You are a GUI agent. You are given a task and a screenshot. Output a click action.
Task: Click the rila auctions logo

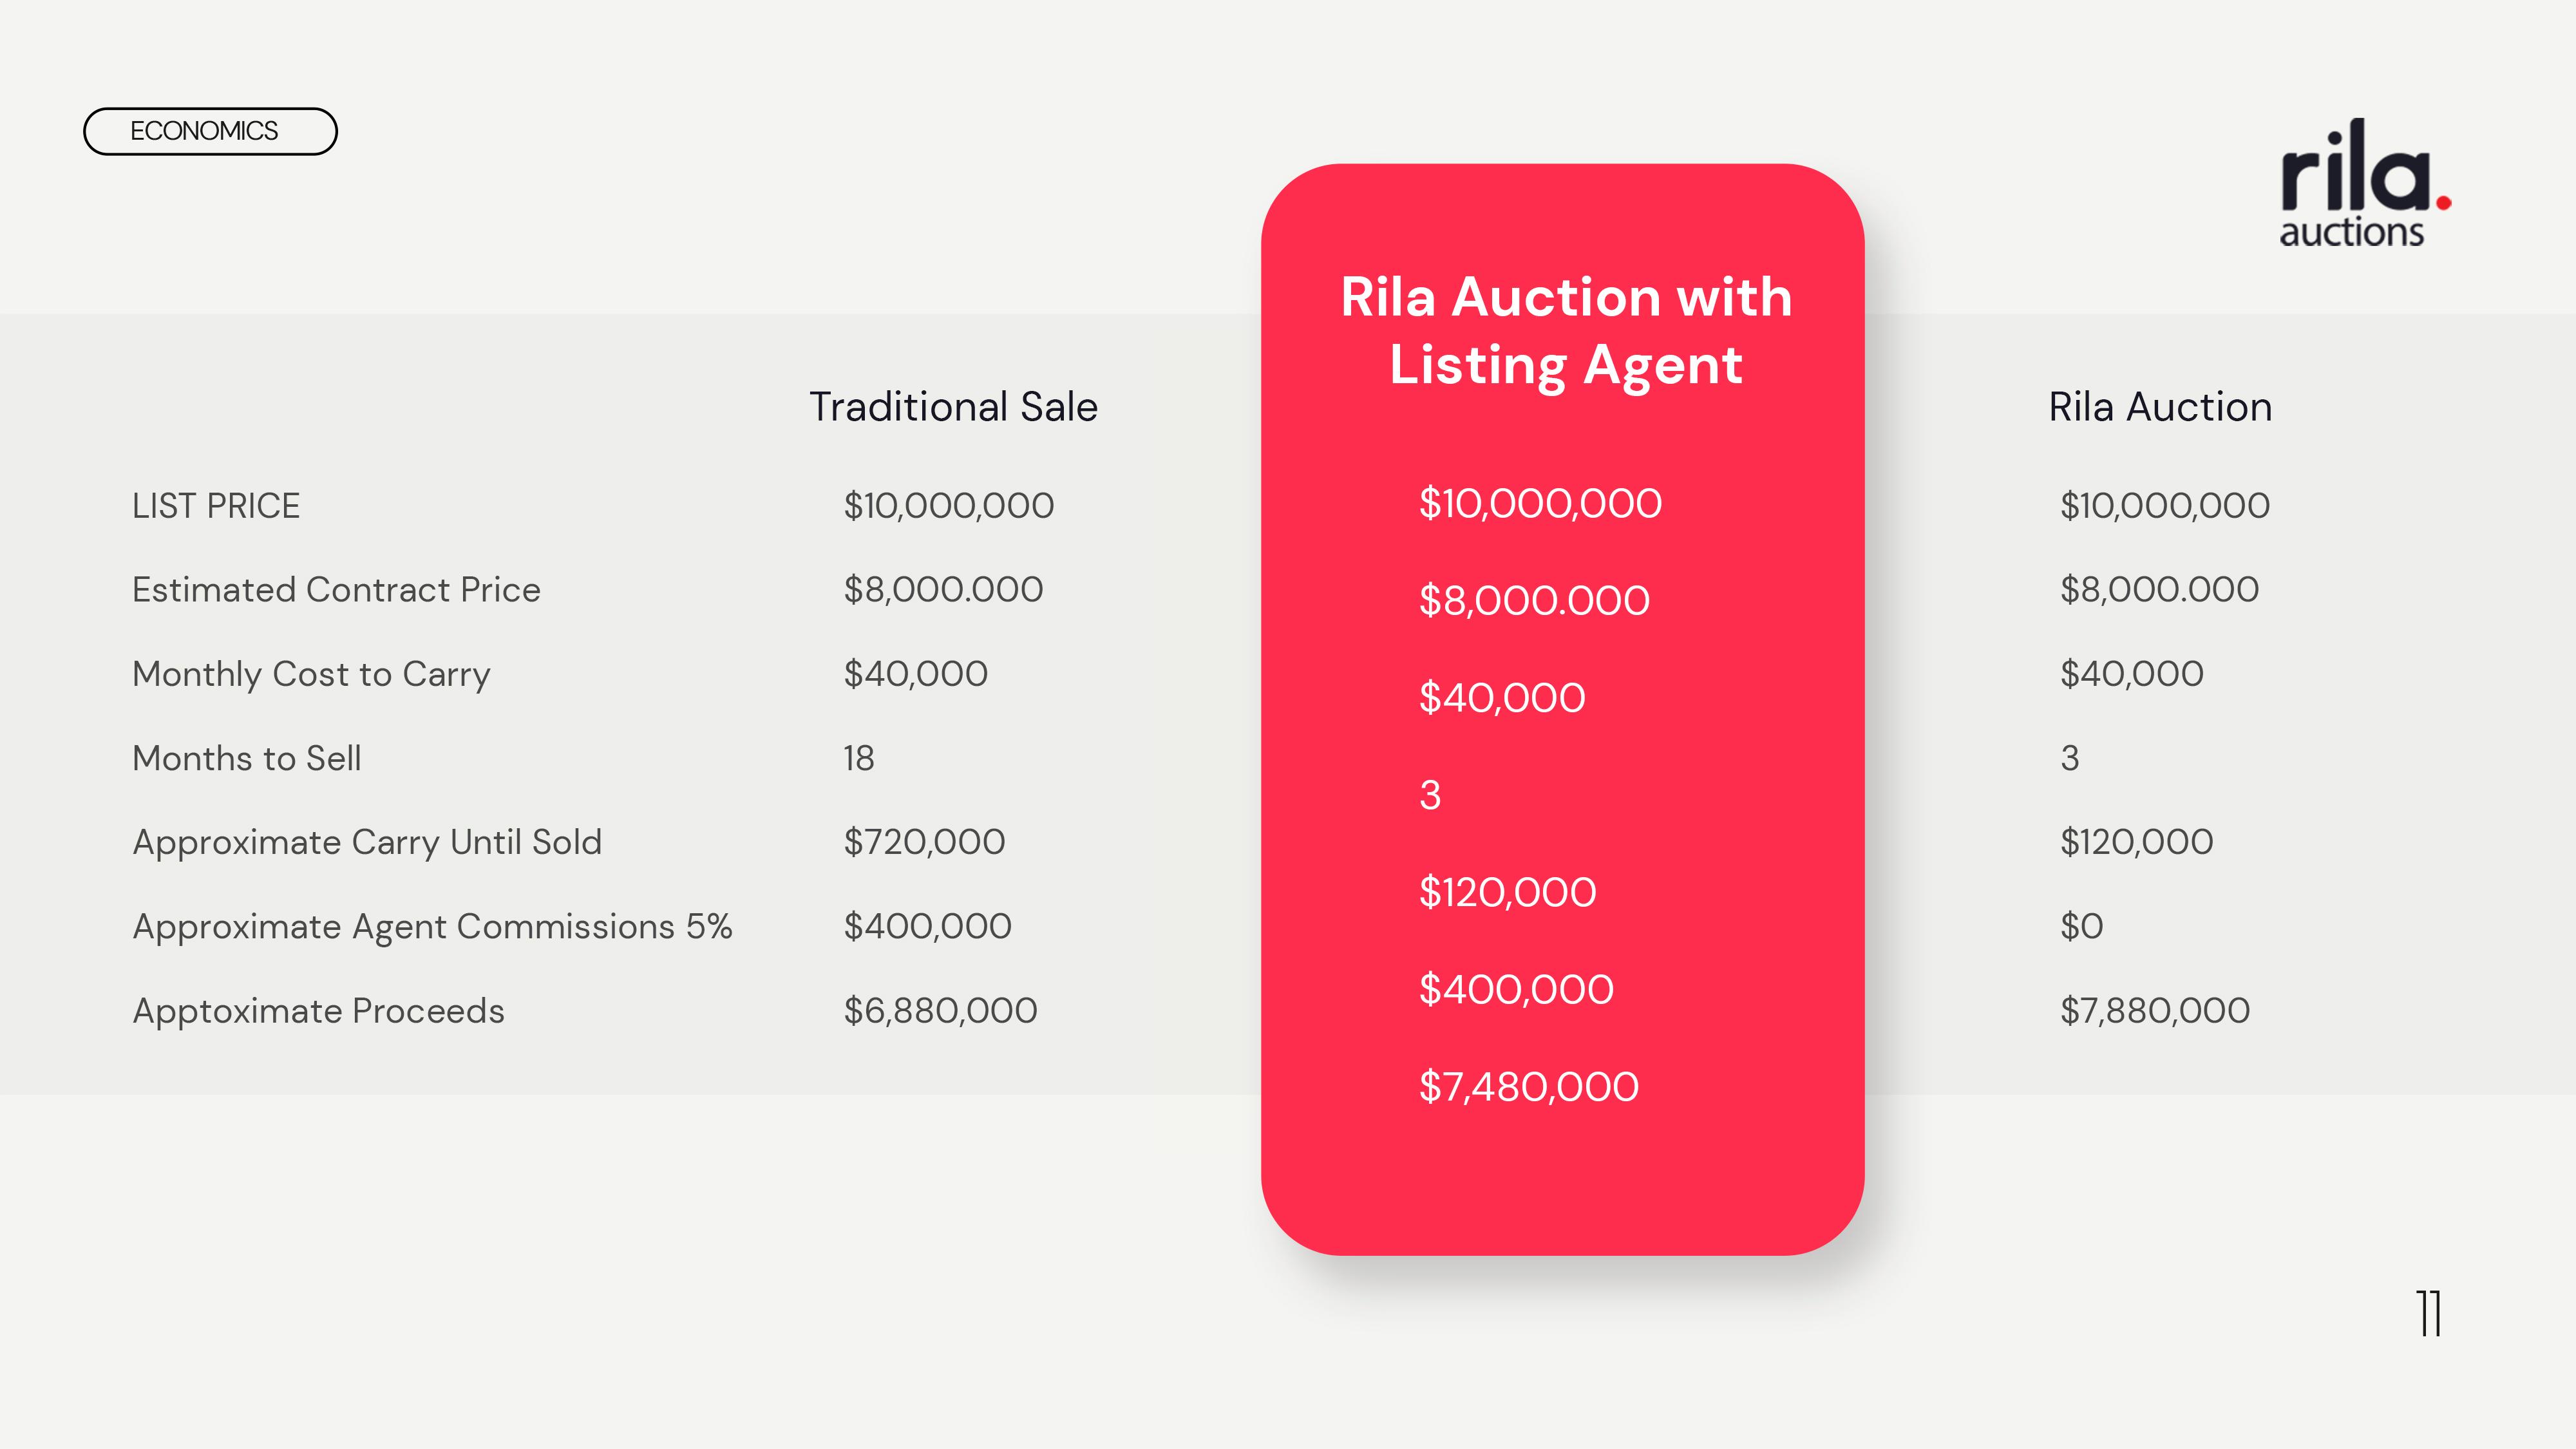[x=2365, y=183]
